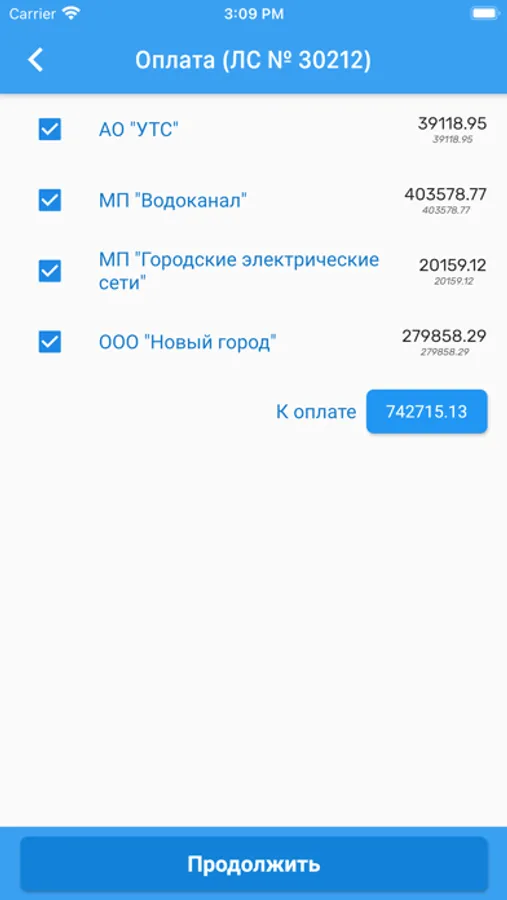Uncheck the АО "УТС" checkbox
Viewport: 507px width, 900px height.
[50, 129]
